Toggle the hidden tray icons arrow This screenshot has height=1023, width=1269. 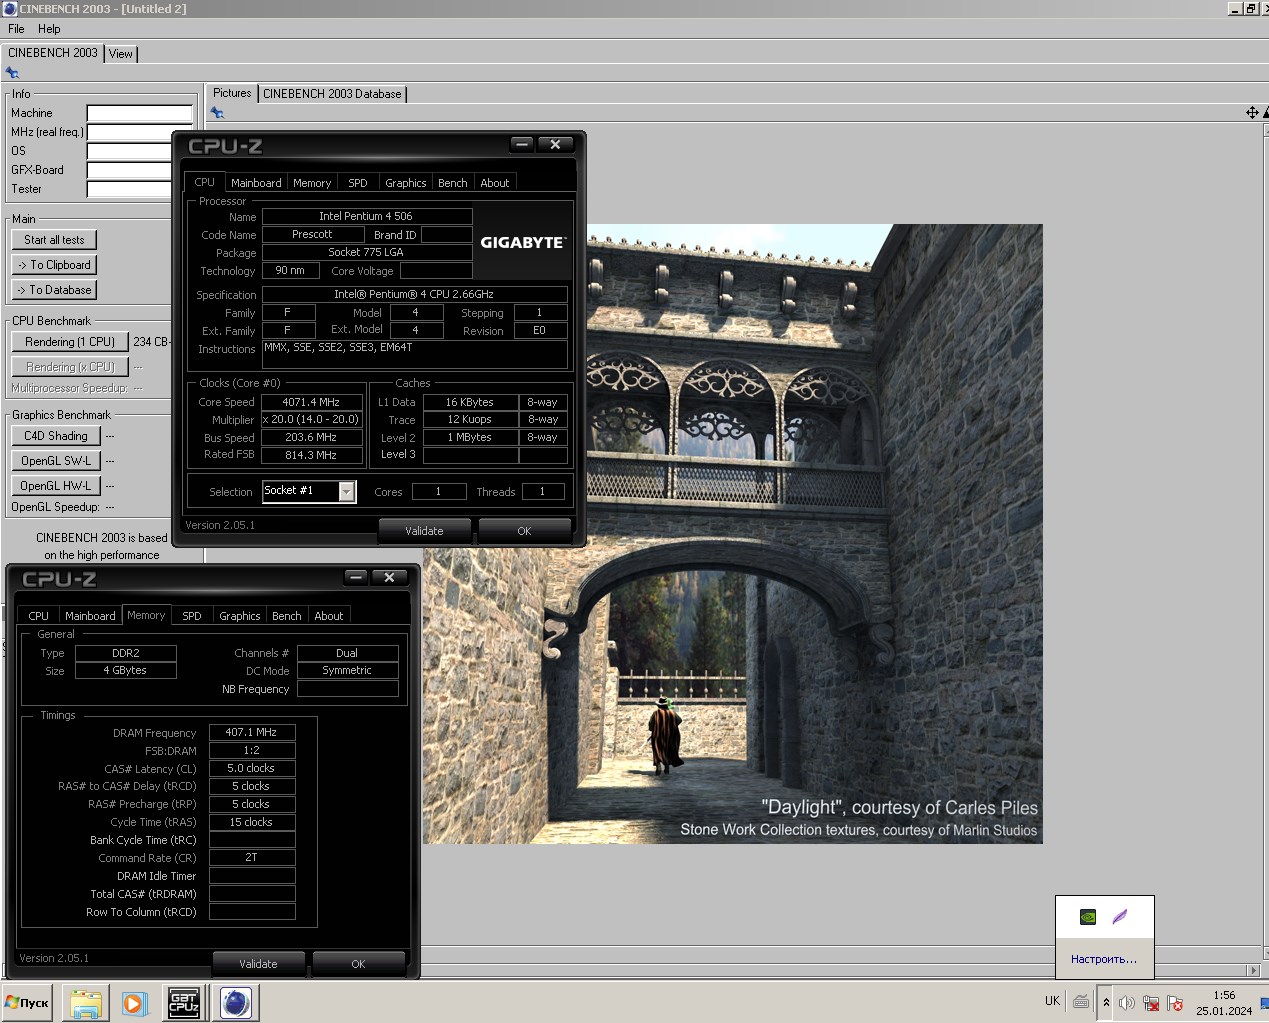click(x=1106, y=1002)
